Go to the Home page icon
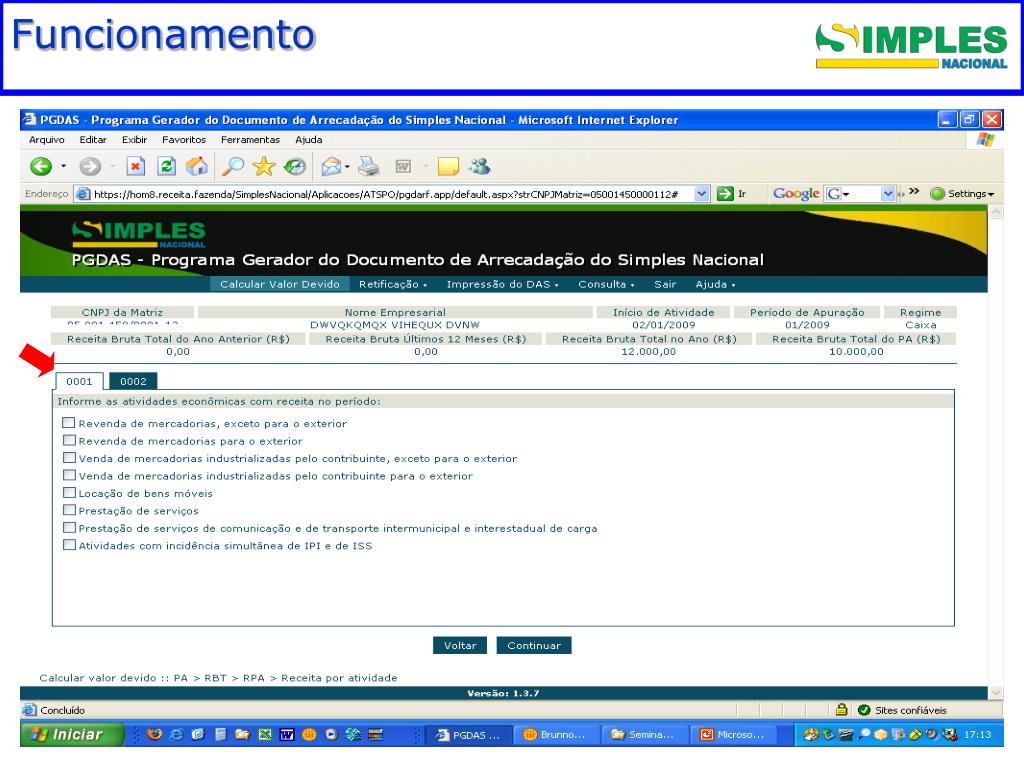This screenshot has height=768, width=1024. pos(197,167)
